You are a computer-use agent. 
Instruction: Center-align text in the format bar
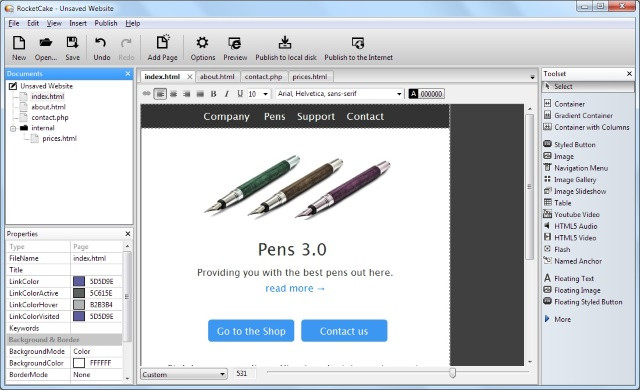tap(173, 94)
